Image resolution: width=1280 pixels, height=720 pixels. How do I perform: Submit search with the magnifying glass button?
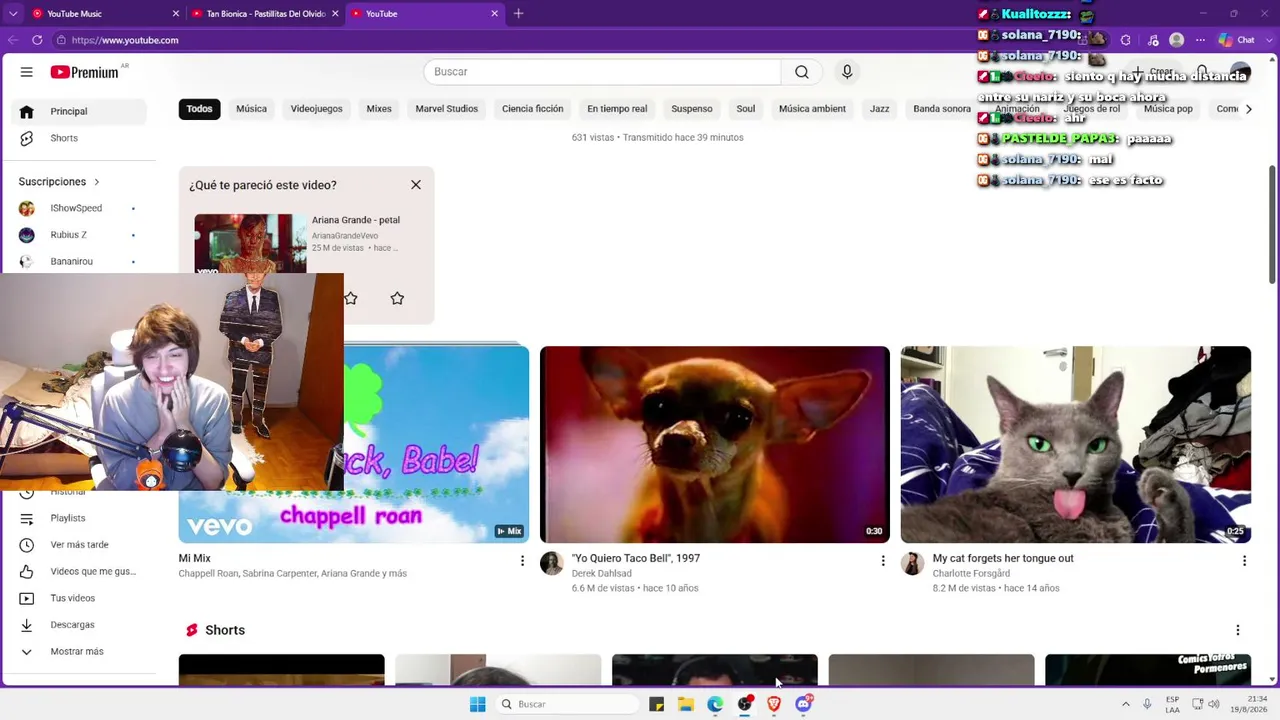802,72
